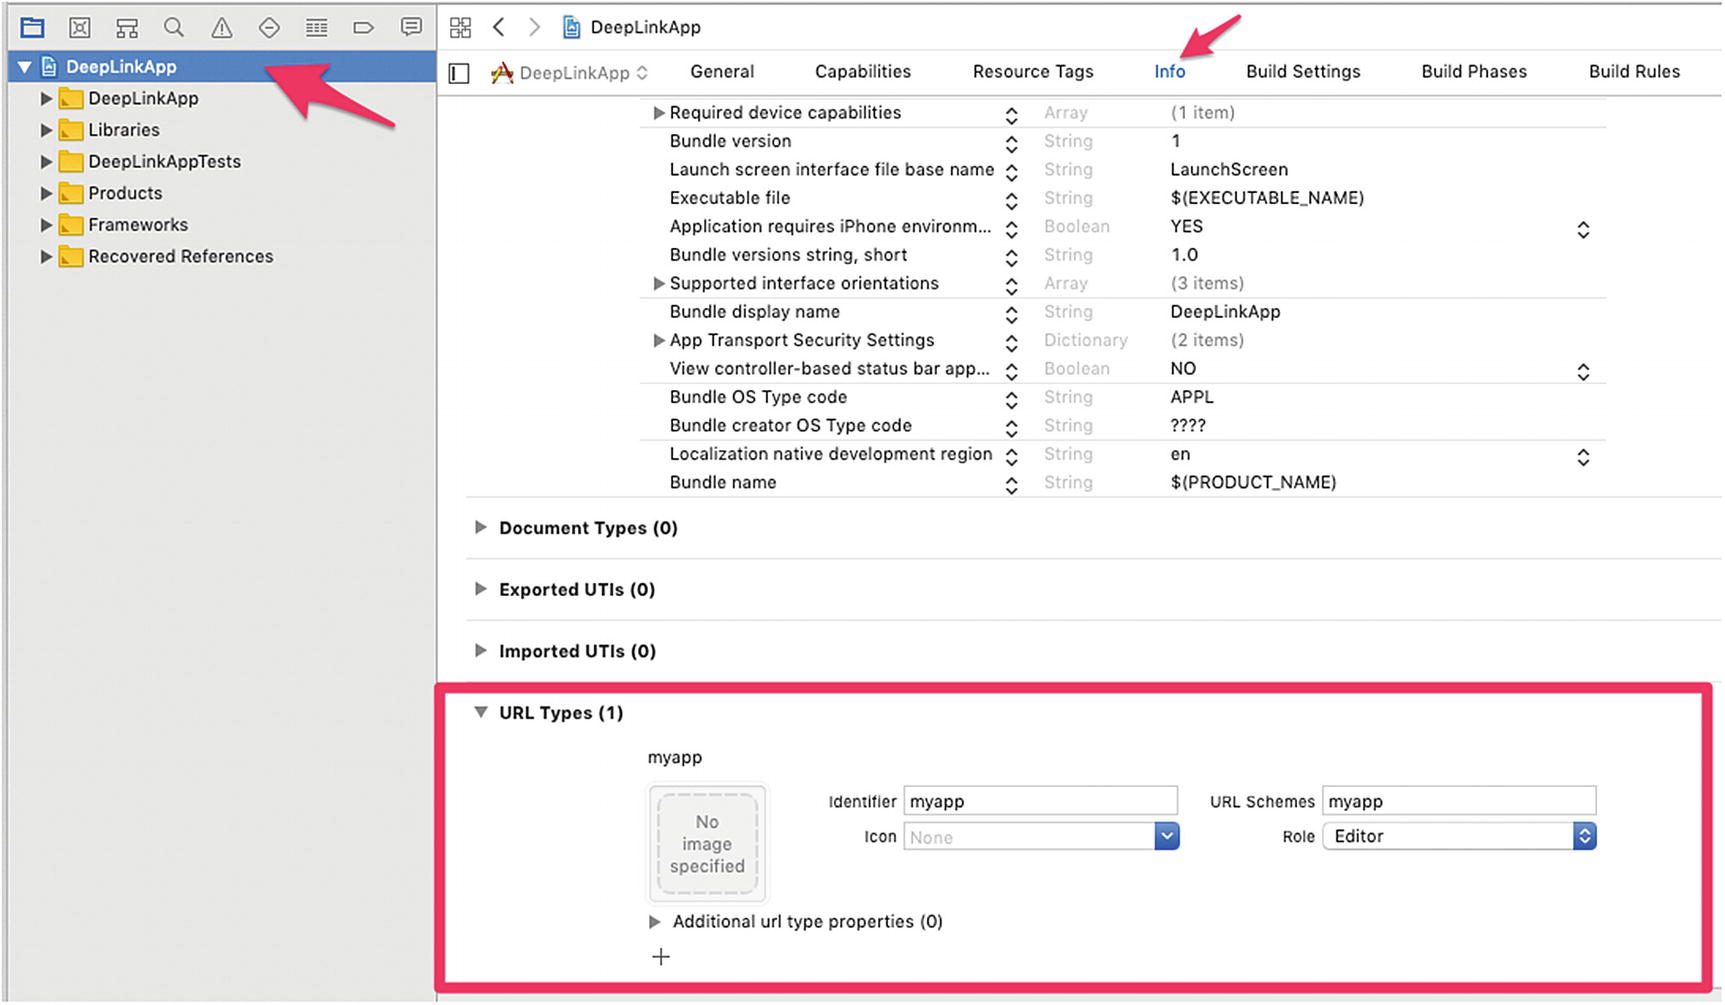1725x1005 pixels.
Task: Show the Symbol navigator hierarchy icon
Action: (x=127, y=27)
